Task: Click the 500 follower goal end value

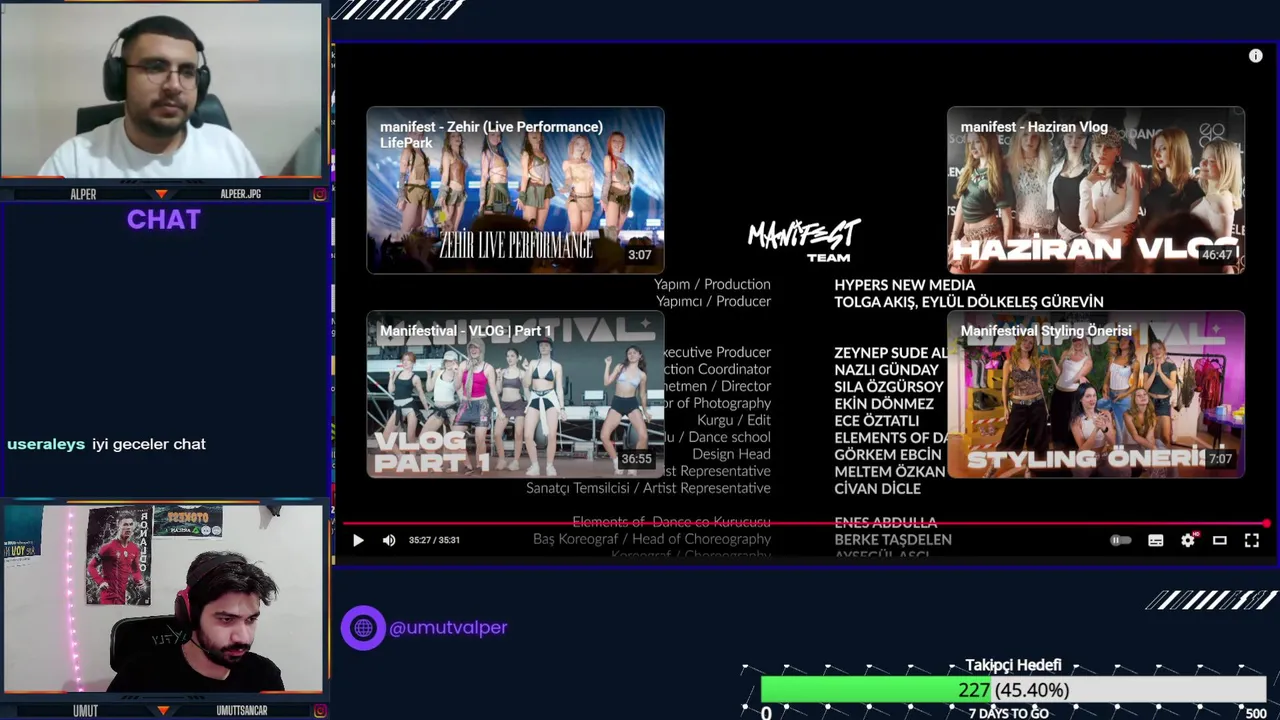Action: click(x=1256, y=713)
